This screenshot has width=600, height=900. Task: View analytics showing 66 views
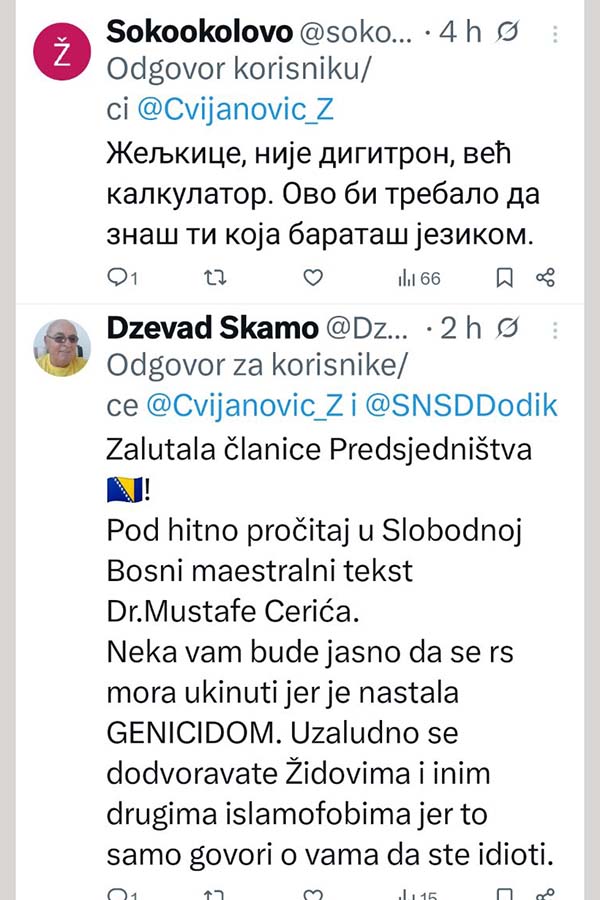pyautogui.click(x=419, y=278)
